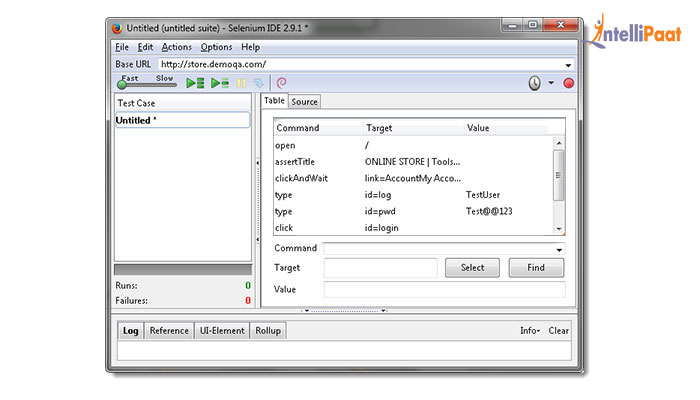The image size is (700, 400).
Task: Select the click id=login row
Action: pyautogui.click(x=413, y=228)
